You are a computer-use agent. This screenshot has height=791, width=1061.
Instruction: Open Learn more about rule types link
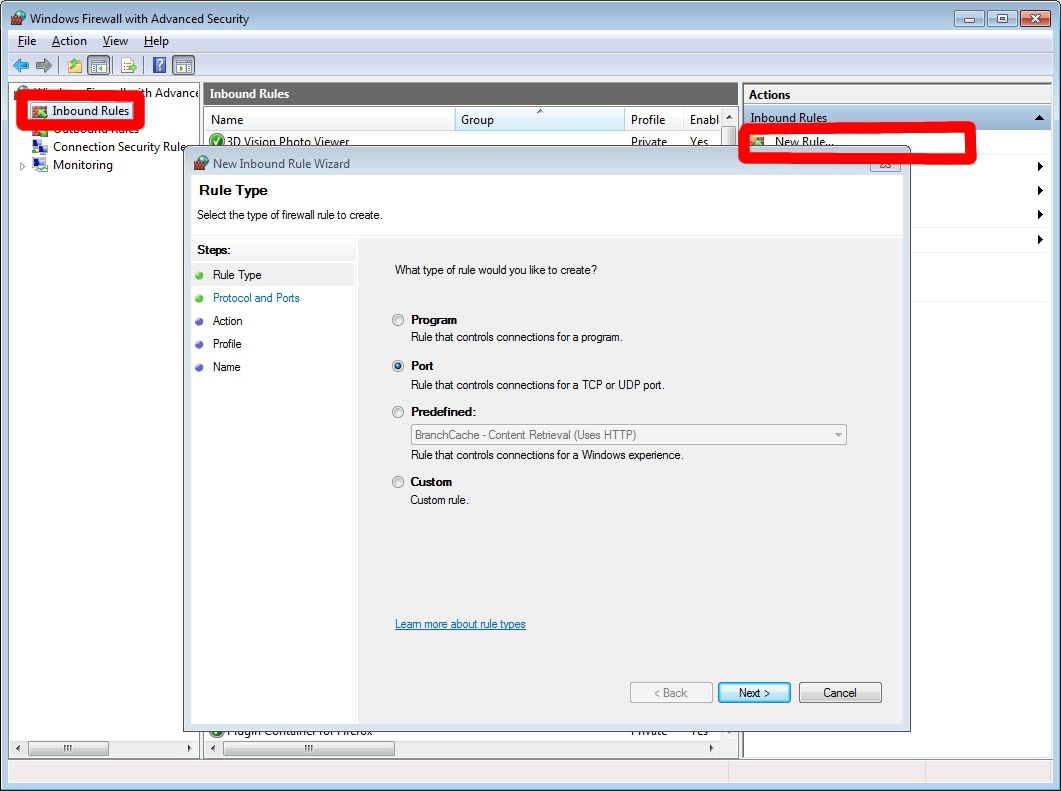pyautogui.click(x=460, y=624)
